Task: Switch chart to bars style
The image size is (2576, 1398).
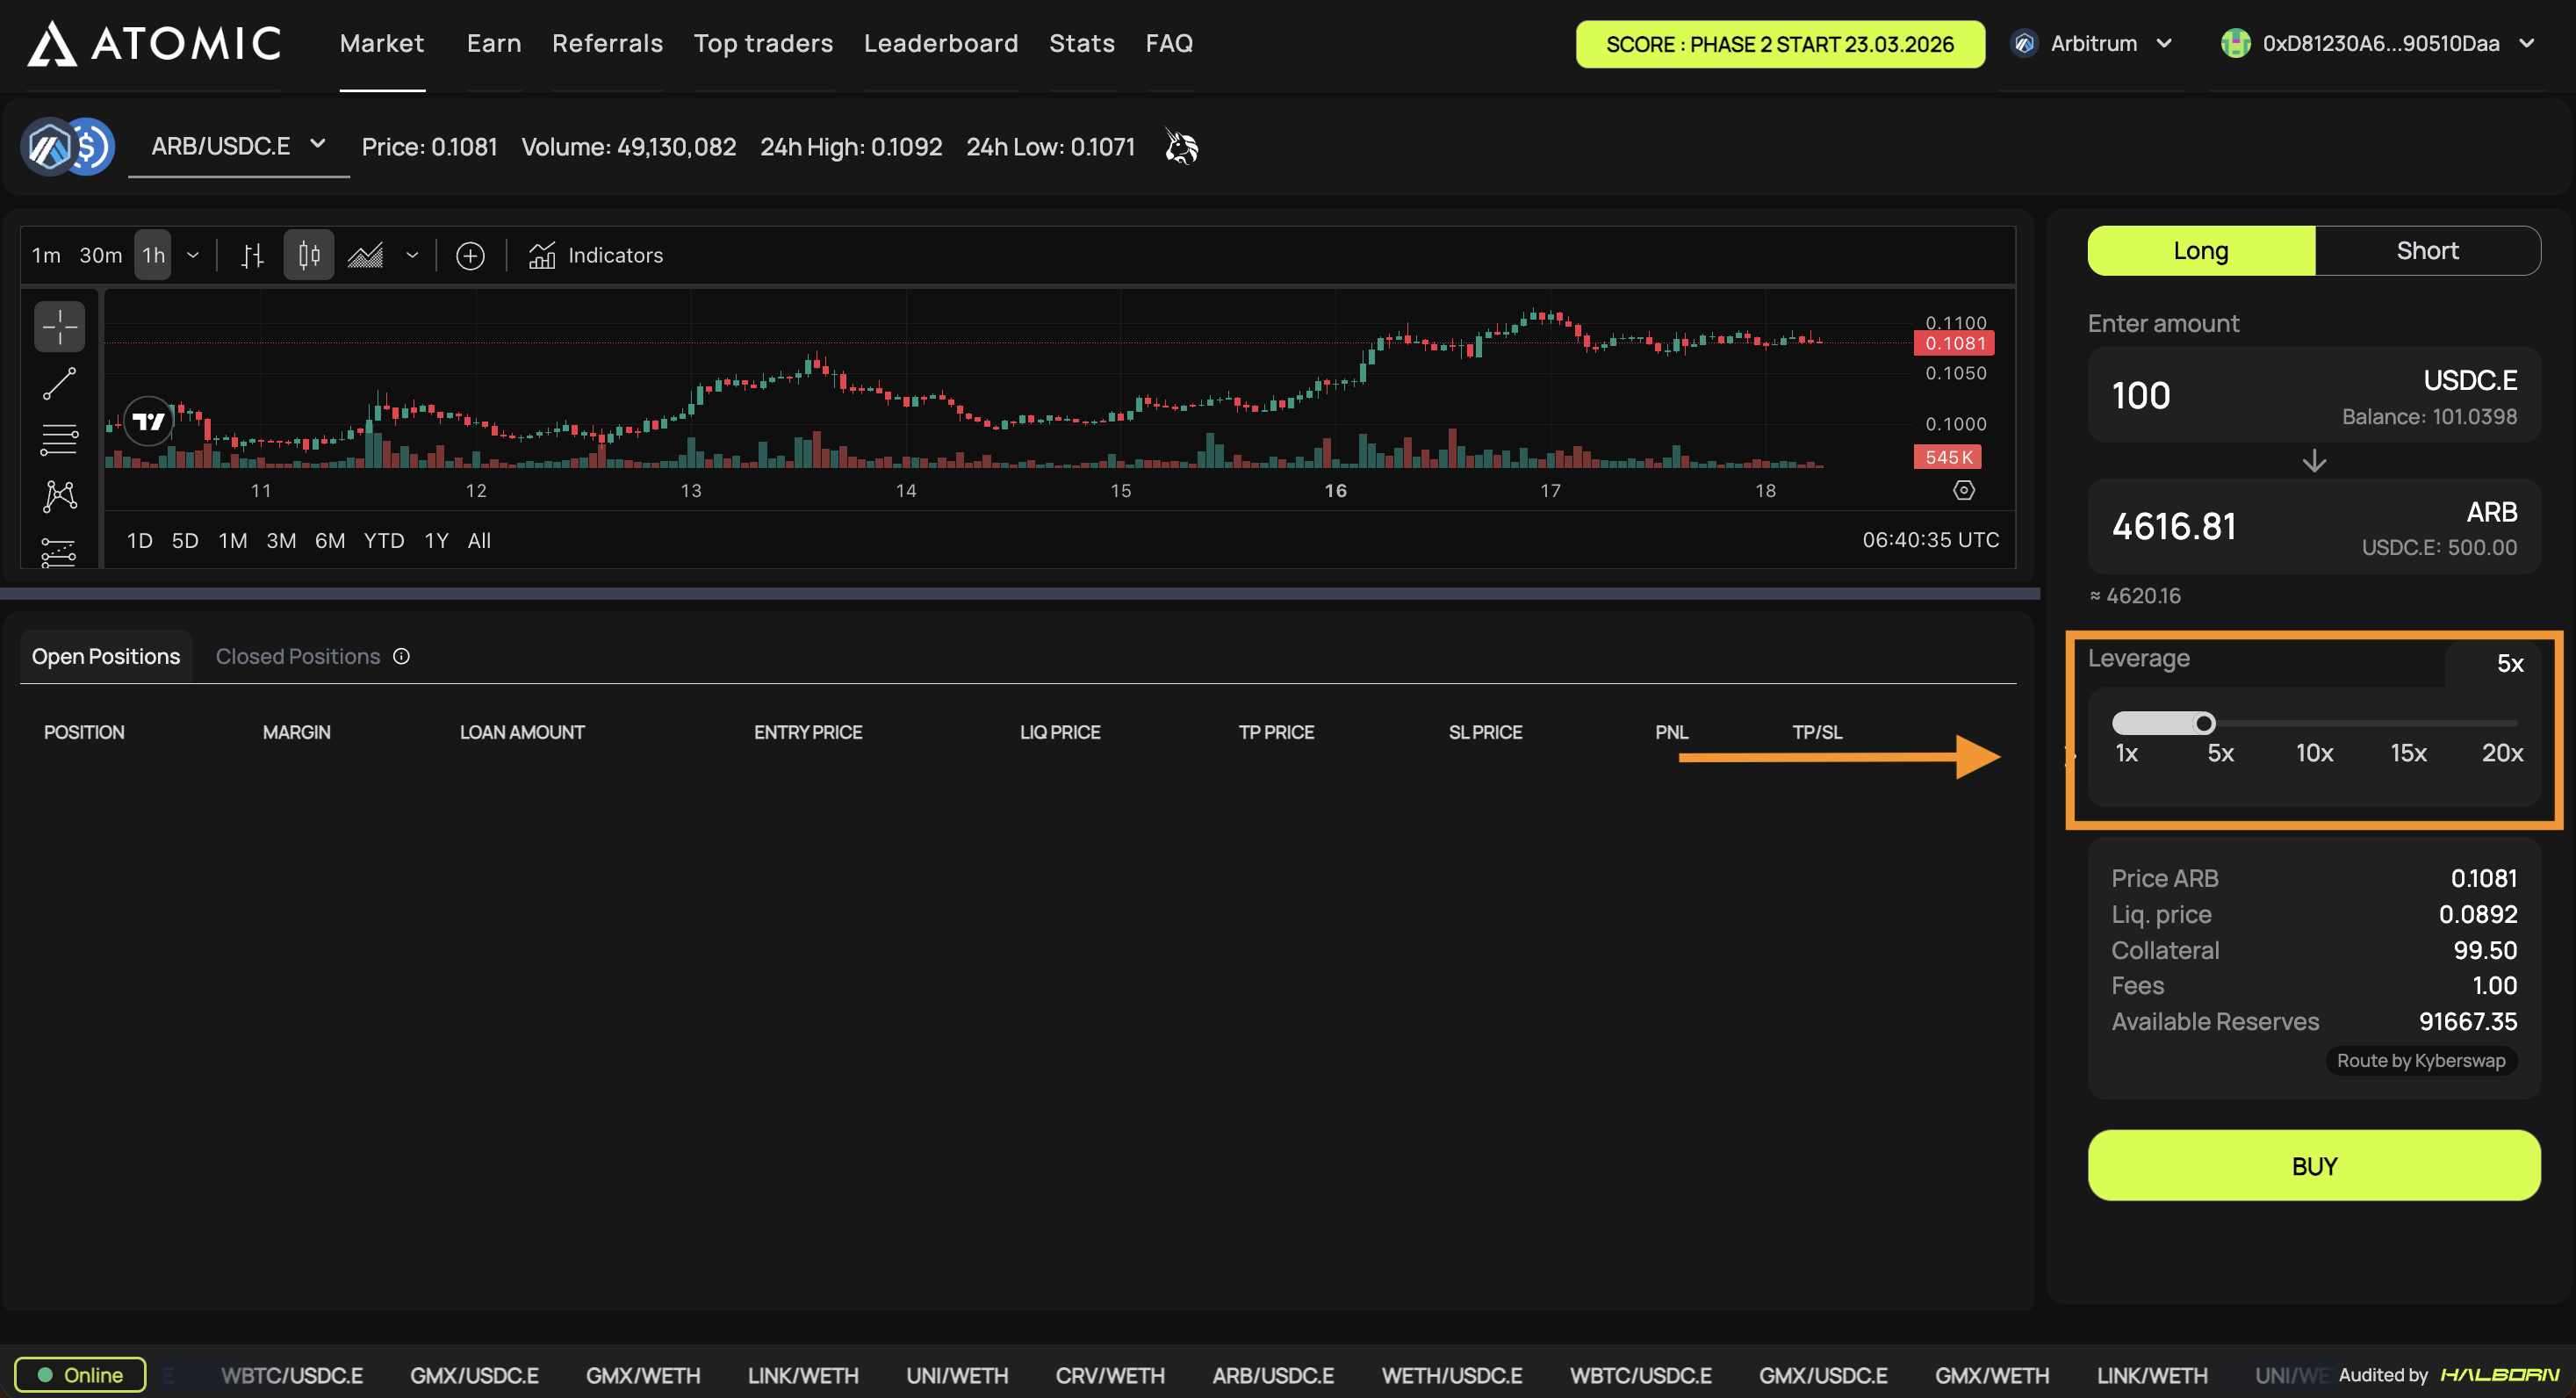Action: pyautogui.click(x=252, y=256)
